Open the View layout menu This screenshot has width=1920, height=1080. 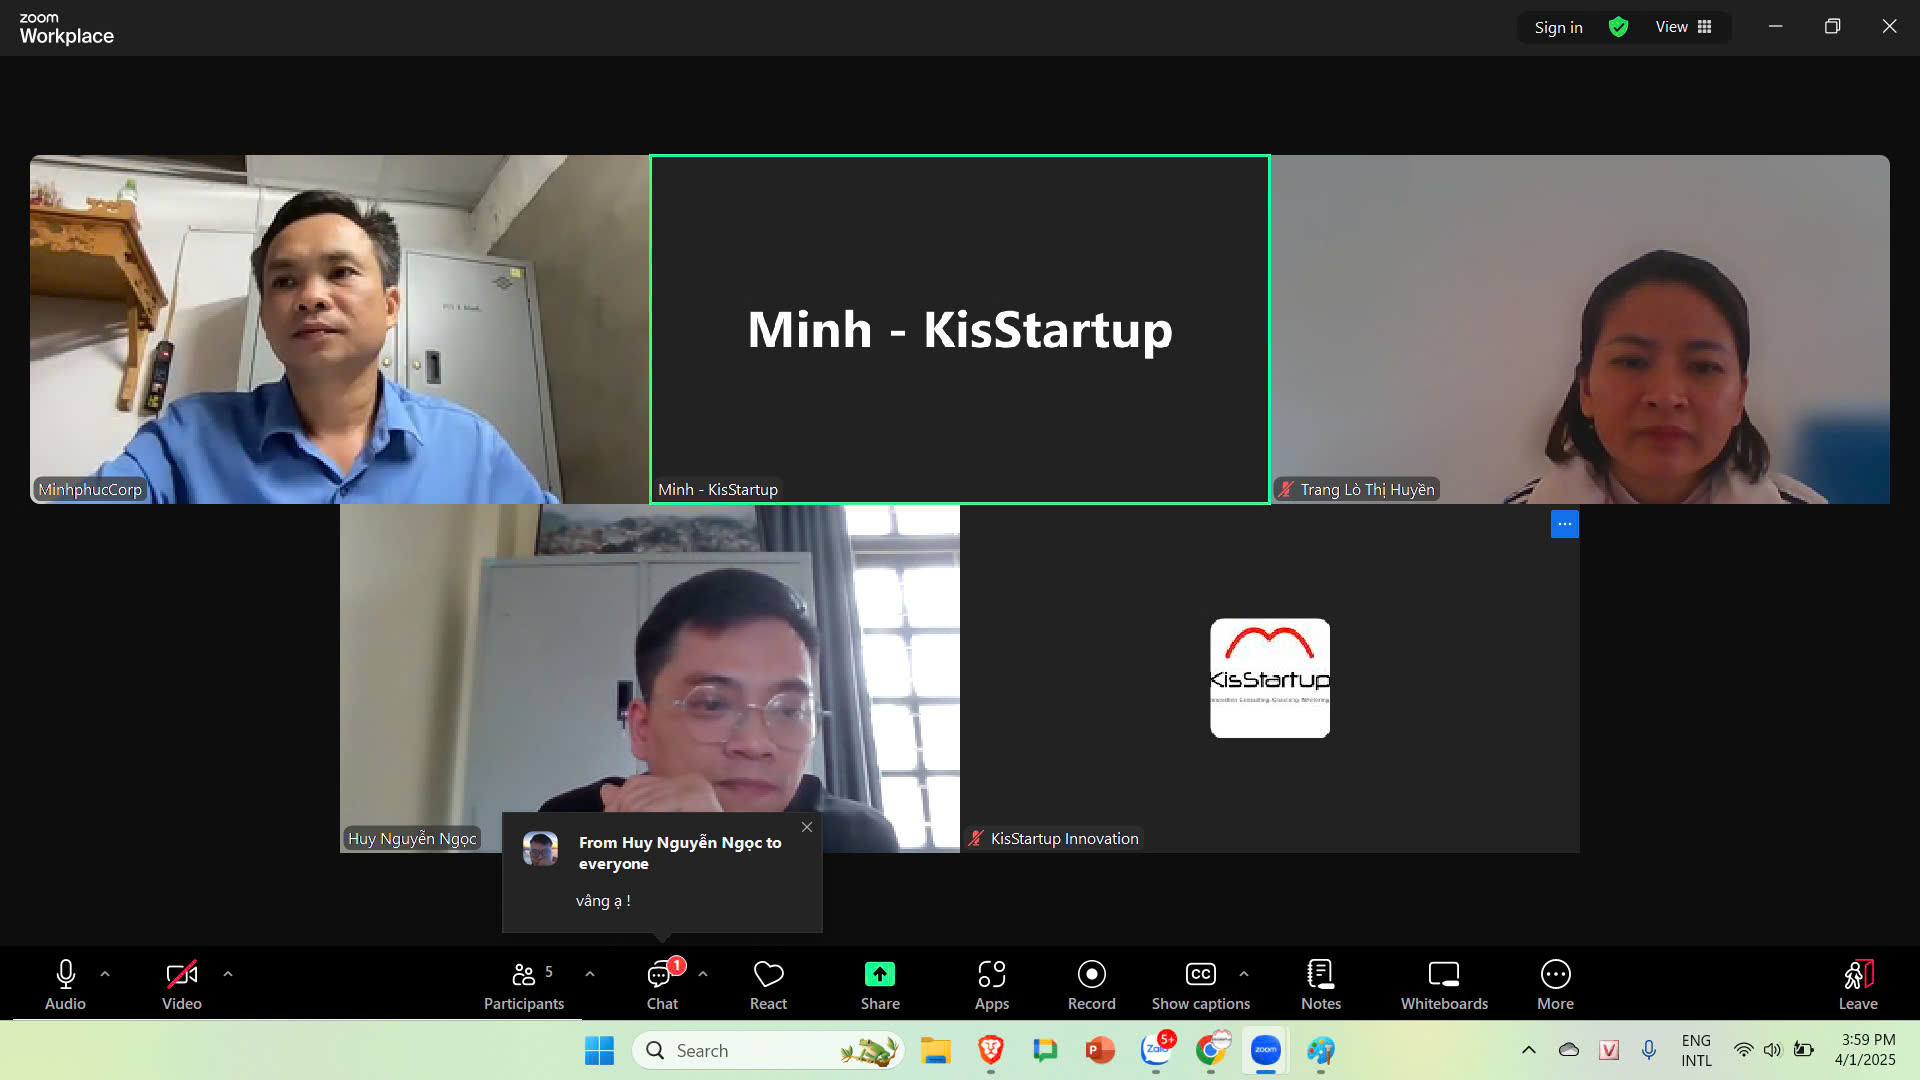click(x=1683, y=27)
